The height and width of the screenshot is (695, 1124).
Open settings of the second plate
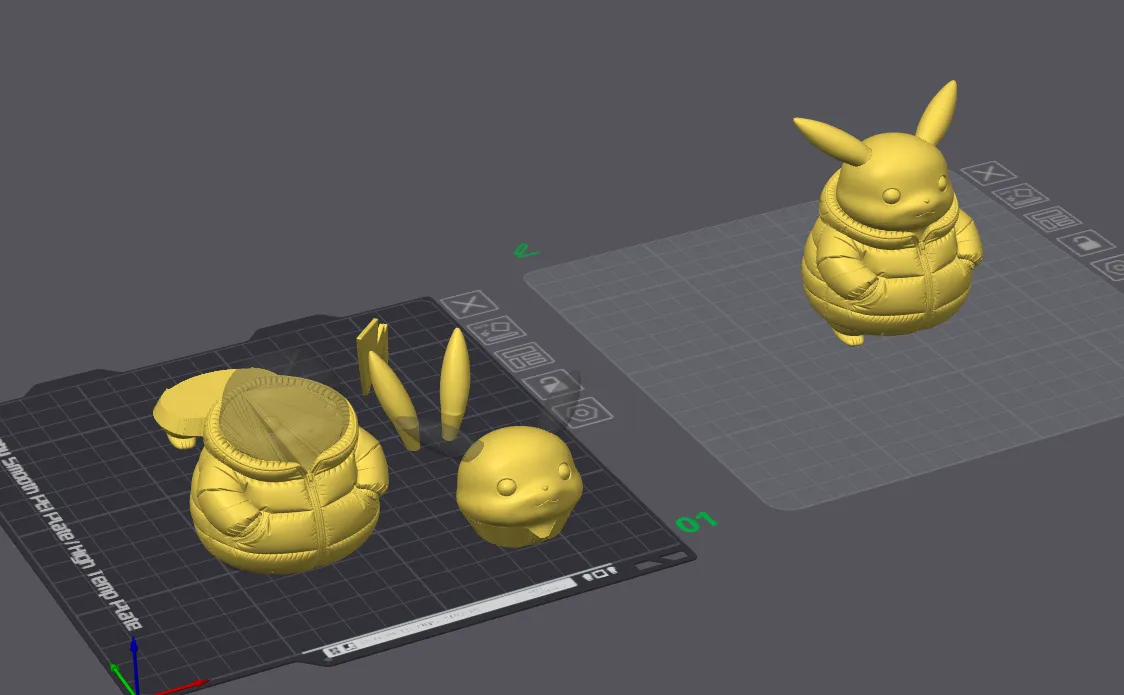pos(1111,269)
